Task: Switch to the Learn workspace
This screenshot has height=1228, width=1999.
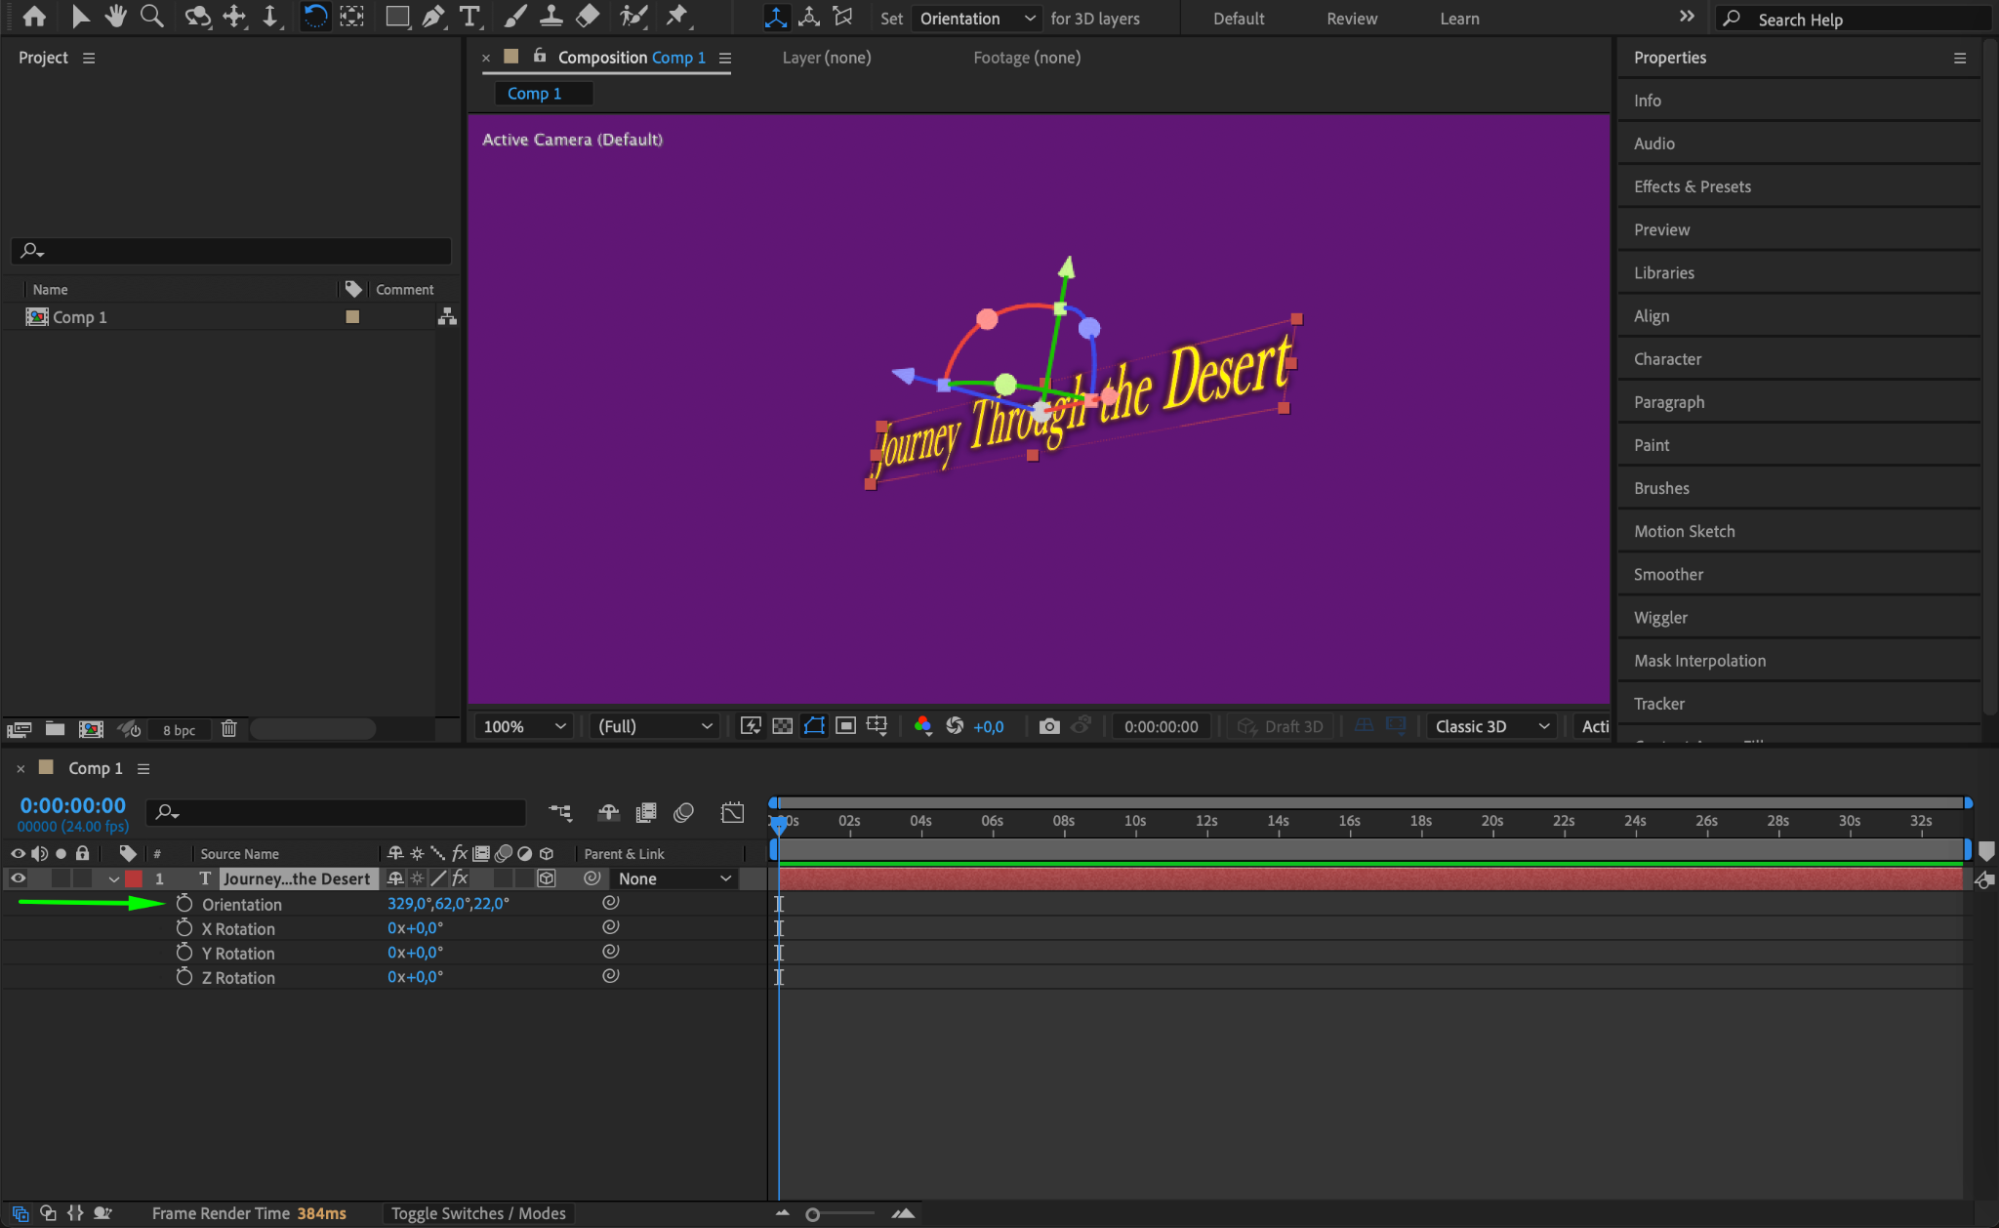Action: (x=1459, y=18)
